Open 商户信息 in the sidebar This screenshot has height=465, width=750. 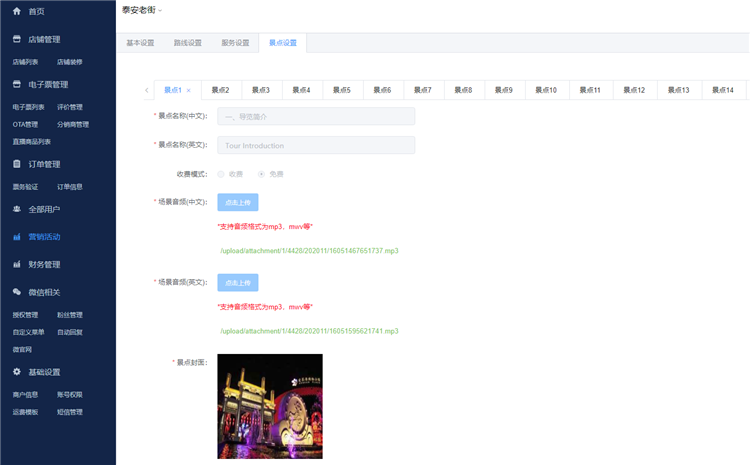tap(25, 395)
